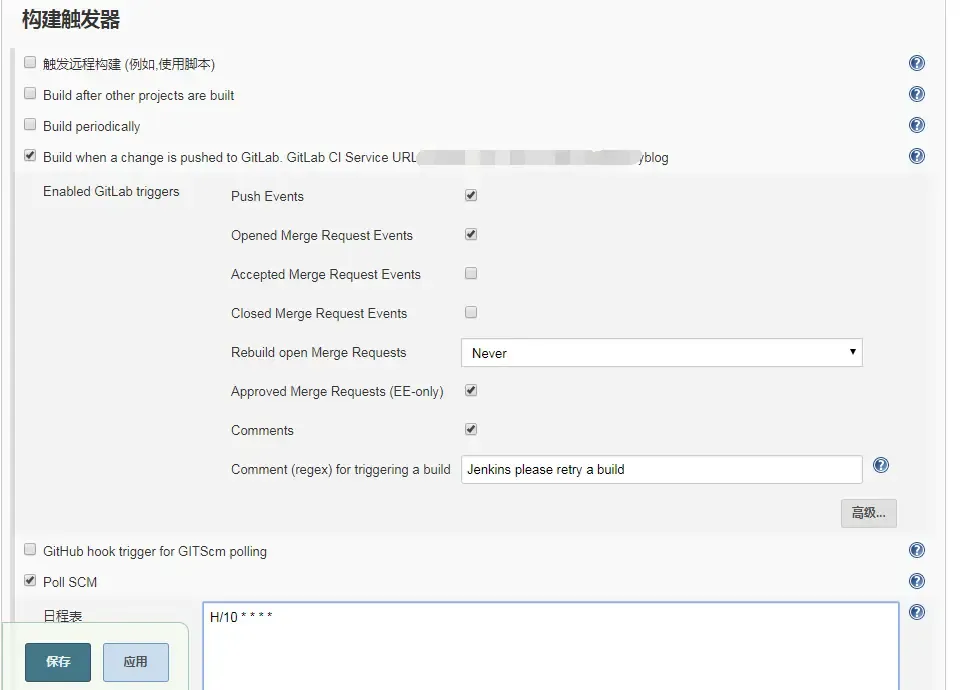Image resolution: width=972 pixels, height=690 pixels.
Task: Click the comment regex input field
Action: [x=661, y=470]
